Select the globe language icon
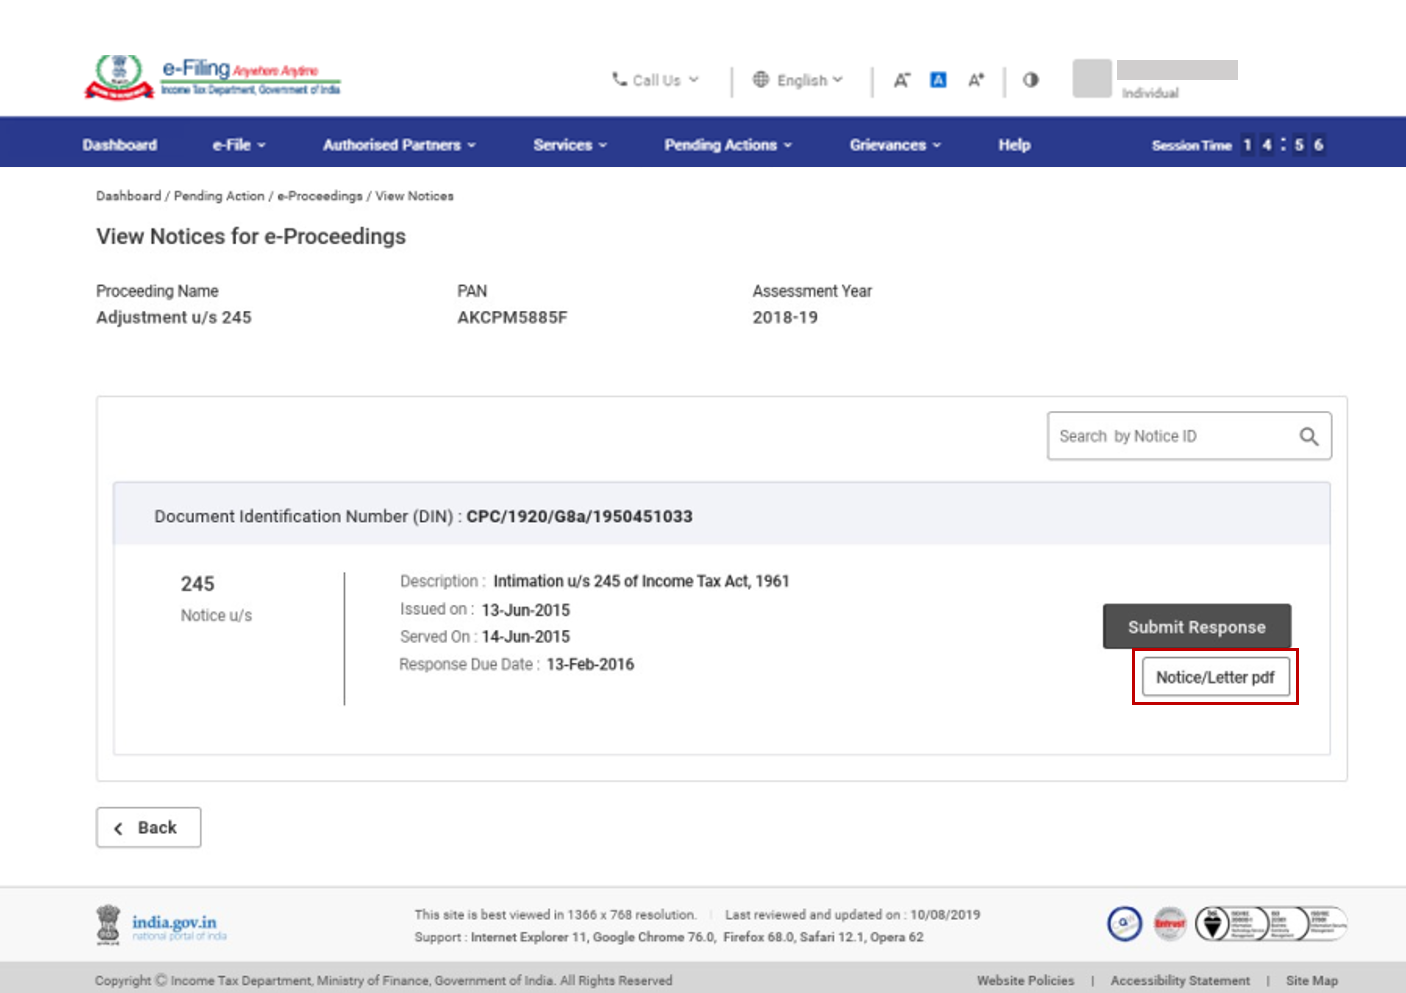This screenshot has height=993, width=1406. point(761,79)
